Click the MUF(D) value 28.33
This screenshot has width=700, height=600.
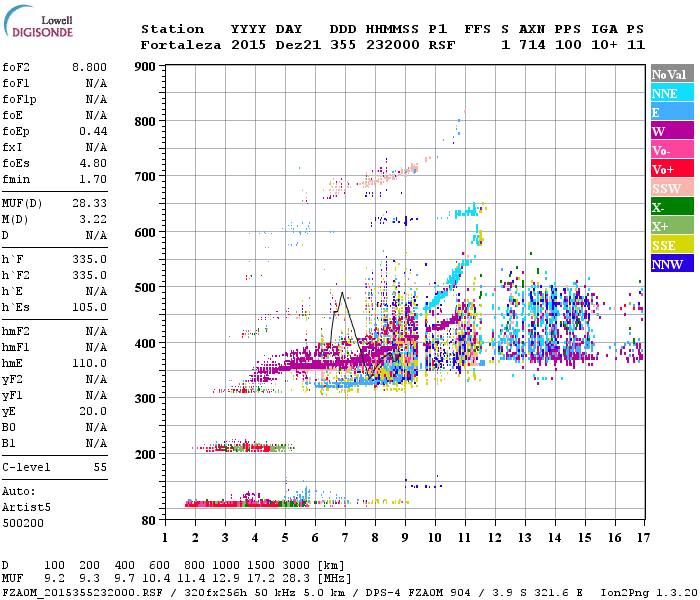[89, 203]
